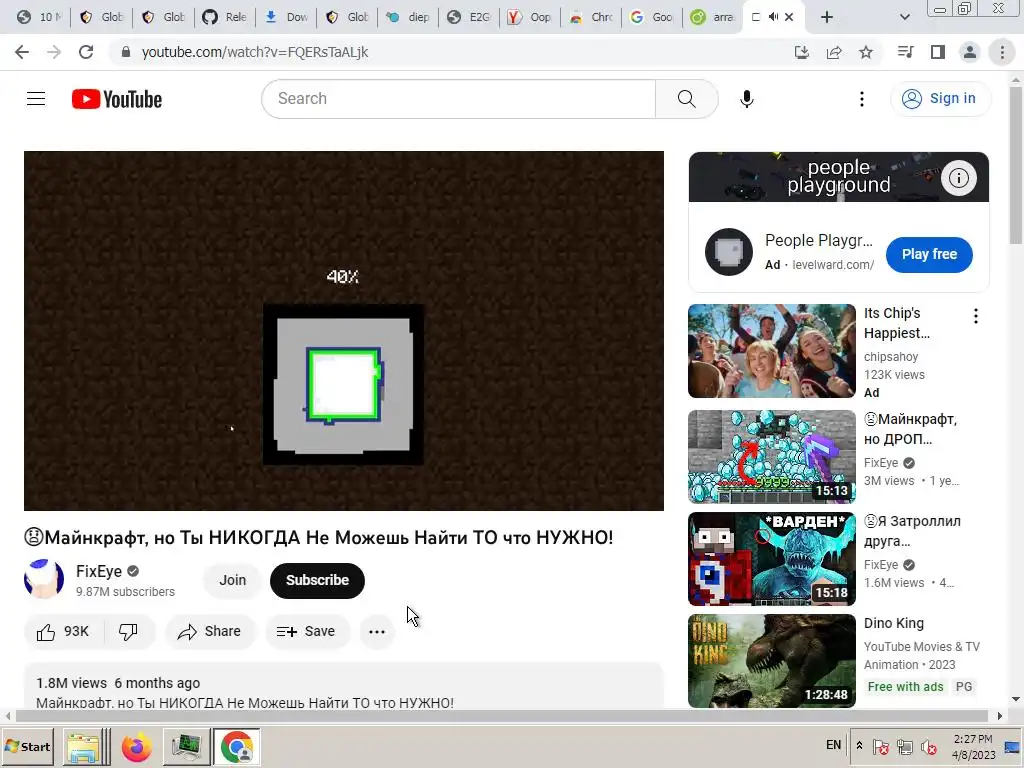The width and height of the screenshot is (1024, 768).
Task: Open the Its Chip's Happiest ad thumbnail
Action: click(x=772, y=351)
